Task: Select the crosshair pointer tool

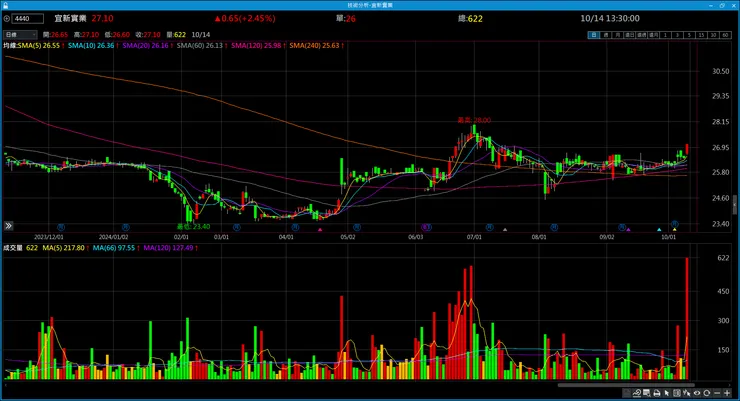Action: tap(687, 393)
